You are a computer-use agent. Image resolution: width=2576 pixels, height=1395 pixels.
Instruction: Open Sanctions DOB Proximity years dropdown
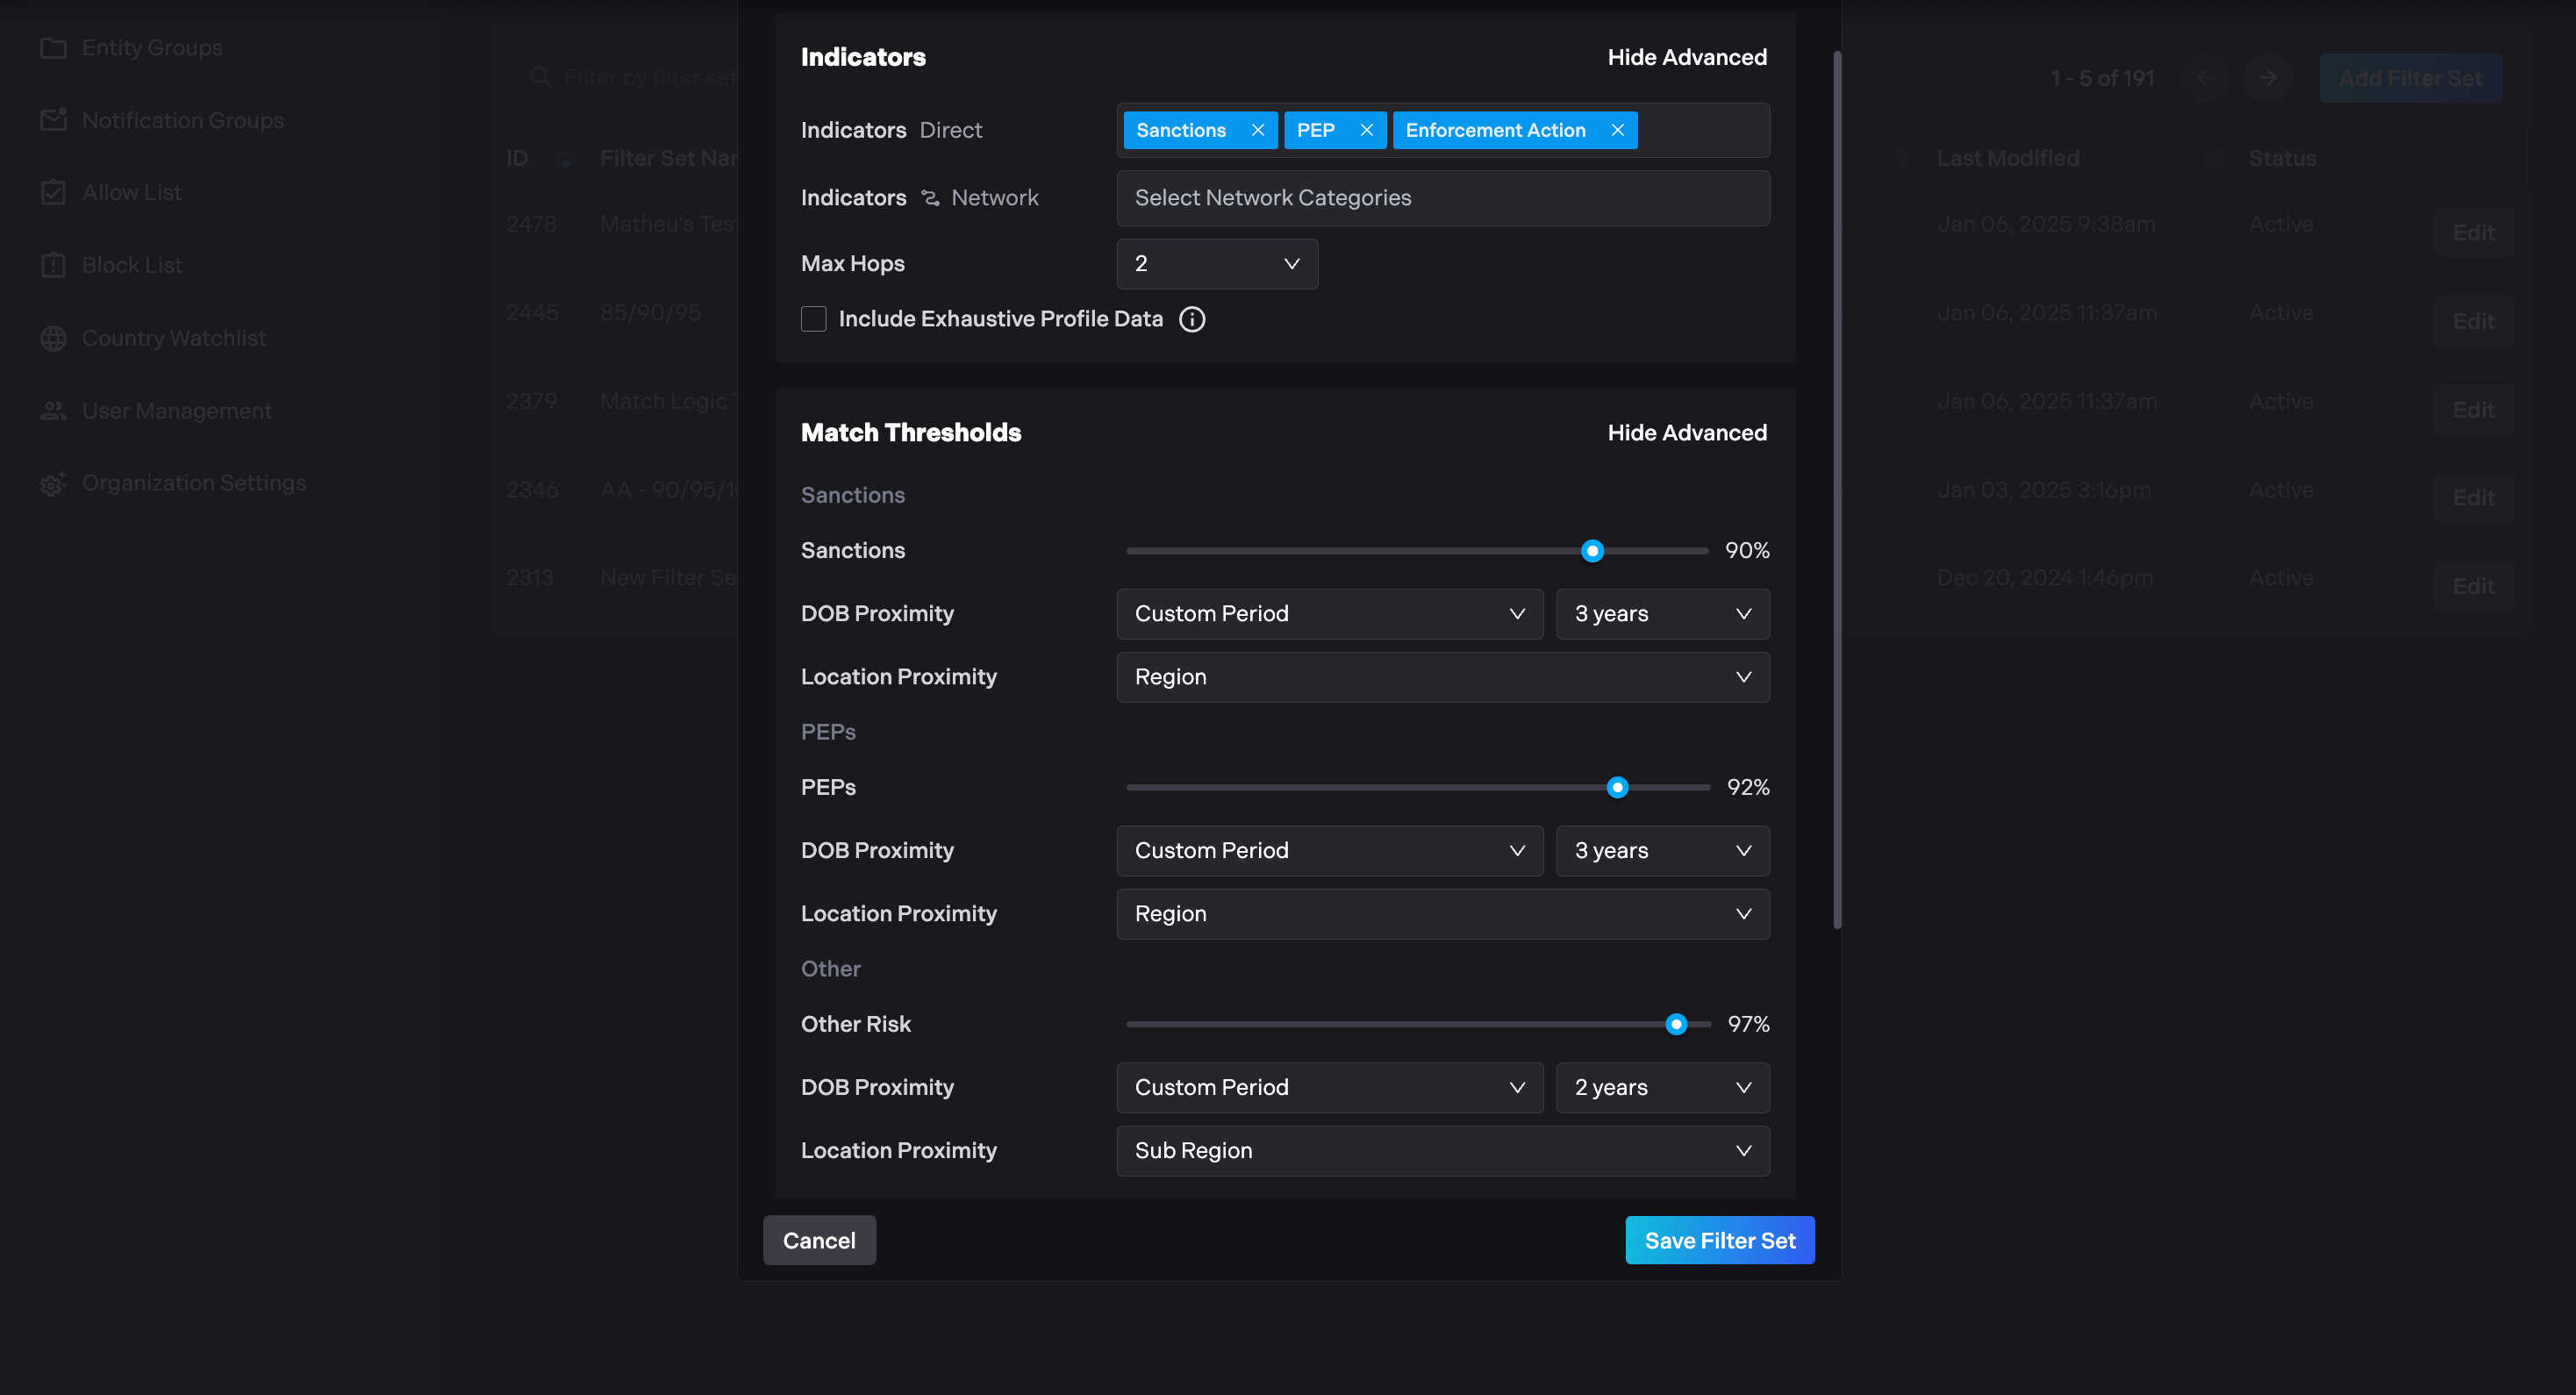[1661, 614]
